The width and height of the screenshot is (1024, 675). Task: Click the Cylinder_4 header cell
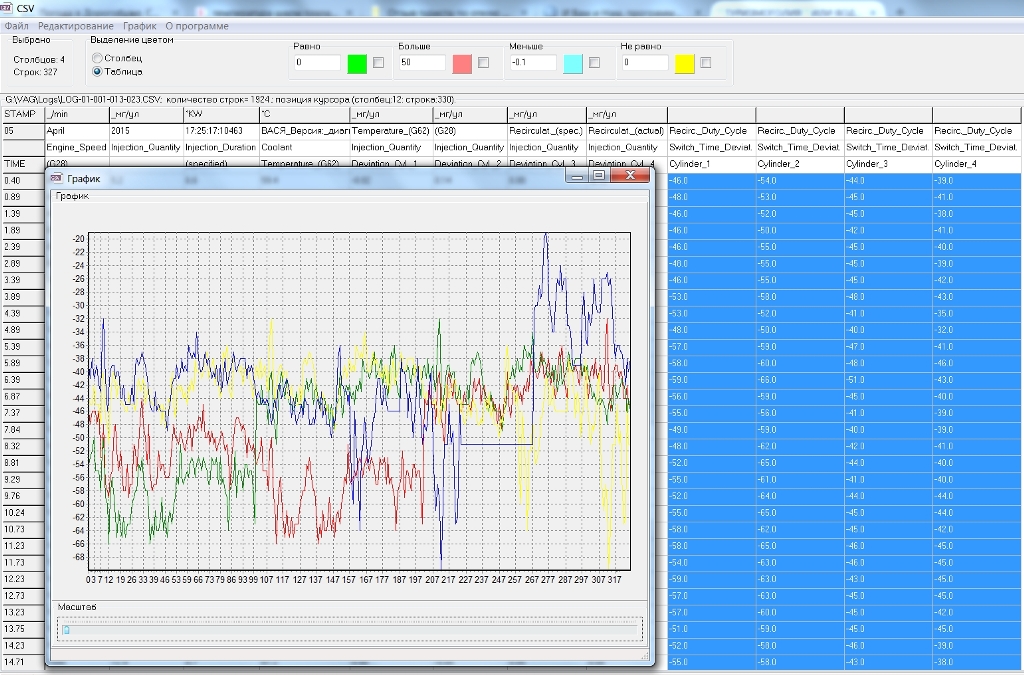(x=977, y=164)
